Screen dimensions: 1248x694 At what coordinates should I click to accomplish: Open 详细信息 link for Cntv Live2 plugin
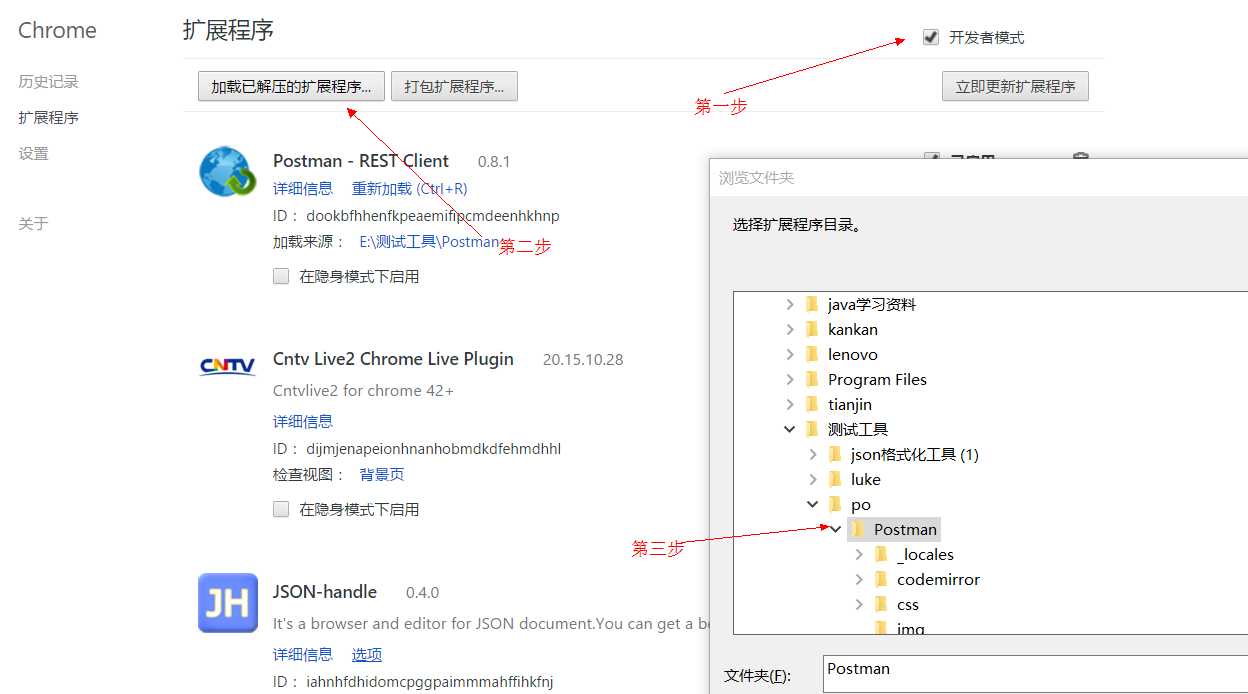tap(303, 422)
